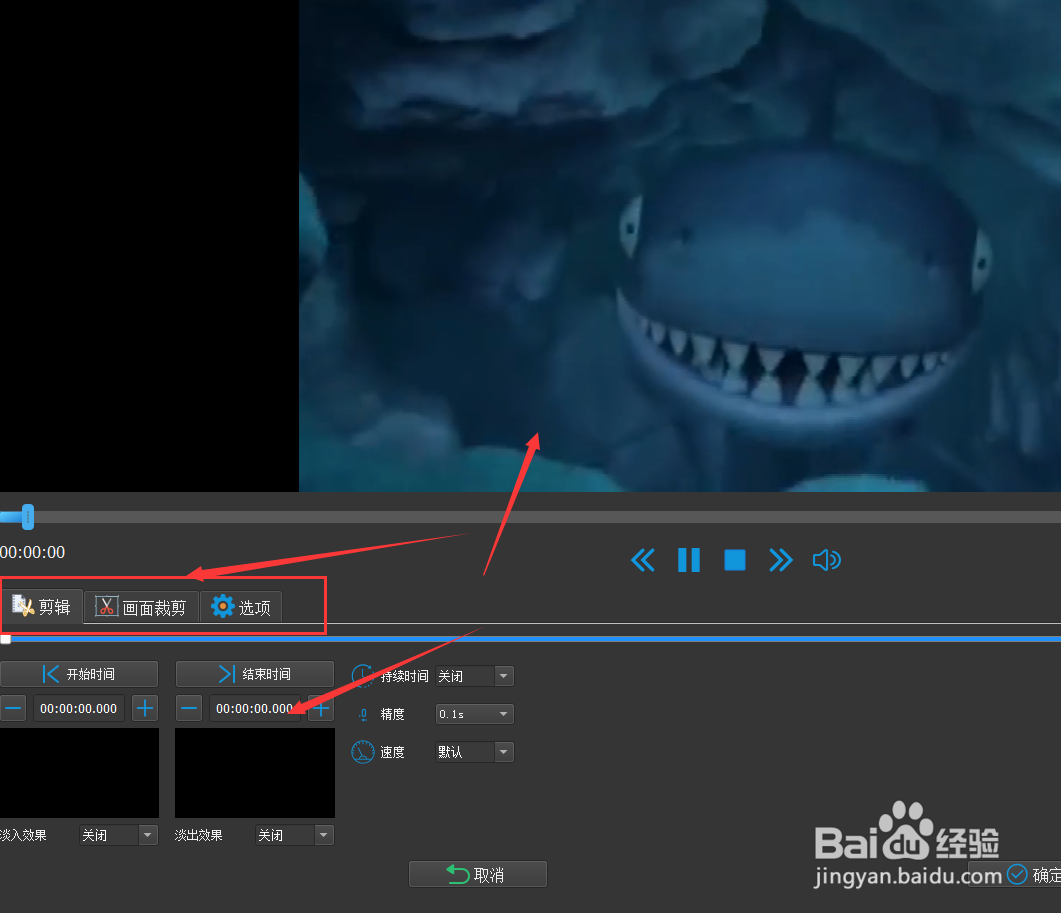Click the 00:00:00 playback time label
This screenshot has height=913, width=1061.
click(x=32, y=552)
